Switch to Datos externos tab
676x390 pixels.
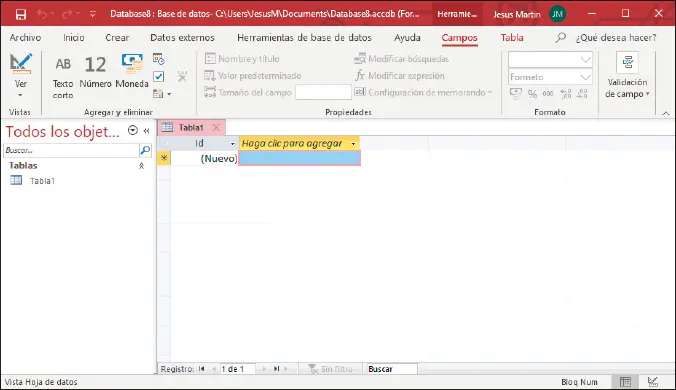182,38
